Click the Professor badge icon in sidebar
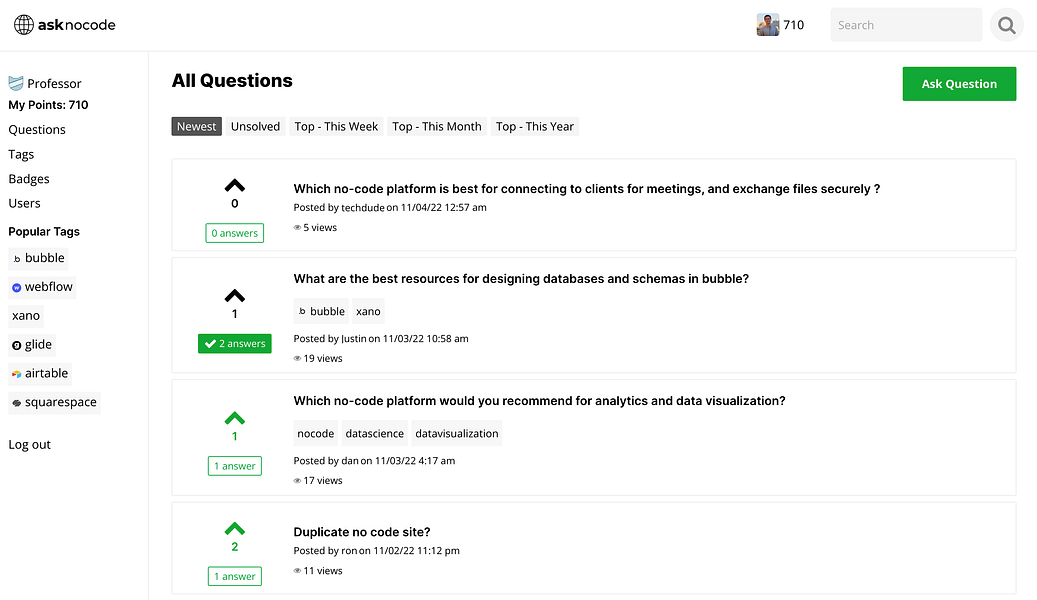 16,83
